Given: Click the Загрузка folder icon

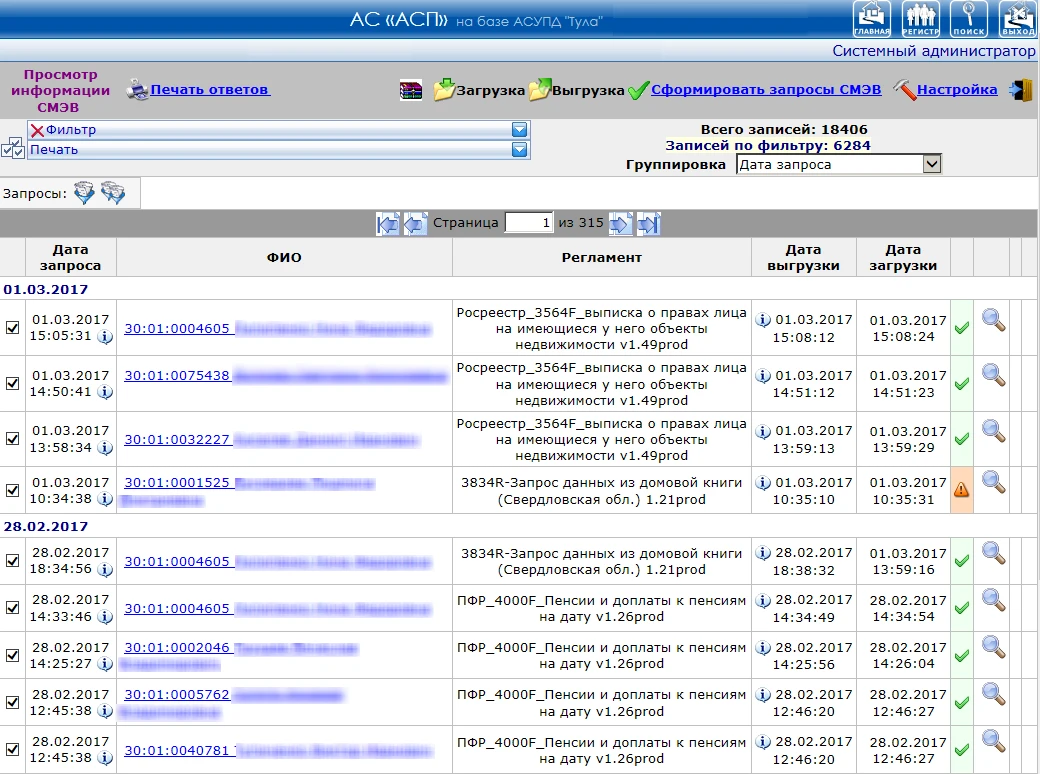Looking at the screenshot, I should point(444,90).
